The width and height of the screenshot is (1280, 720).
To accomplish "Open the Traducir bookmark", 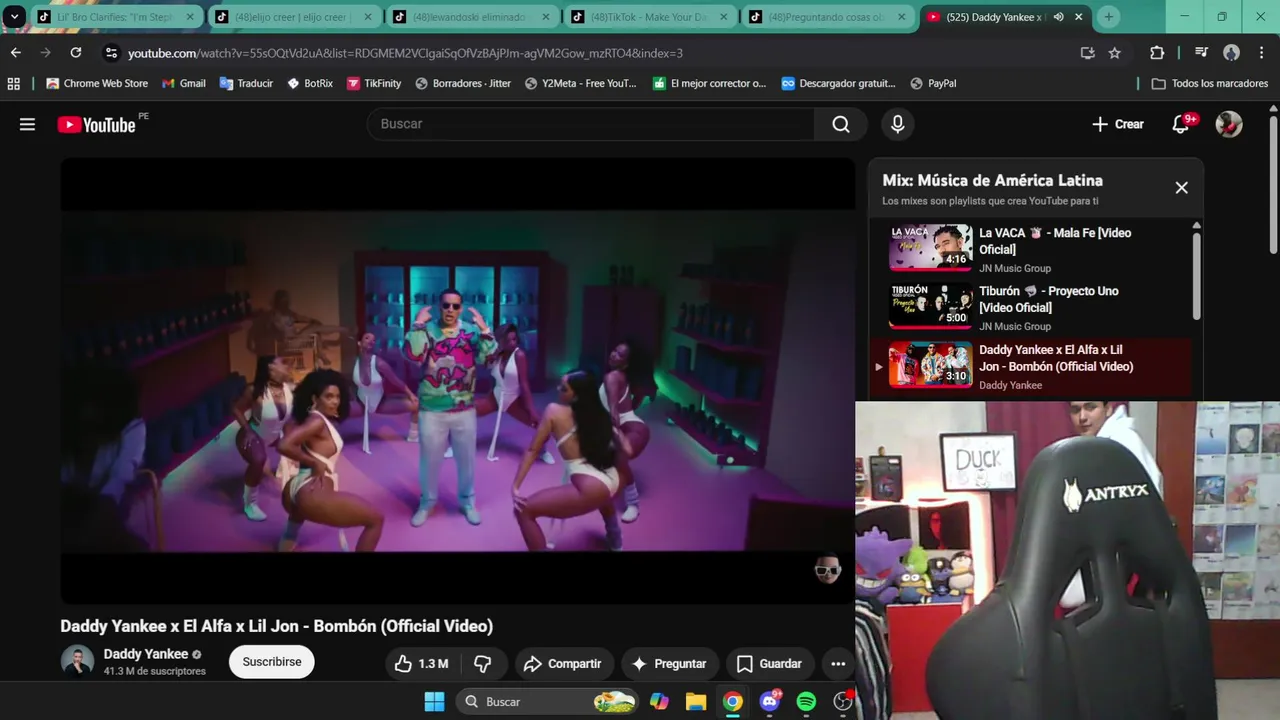I will [x=246, y=83].
